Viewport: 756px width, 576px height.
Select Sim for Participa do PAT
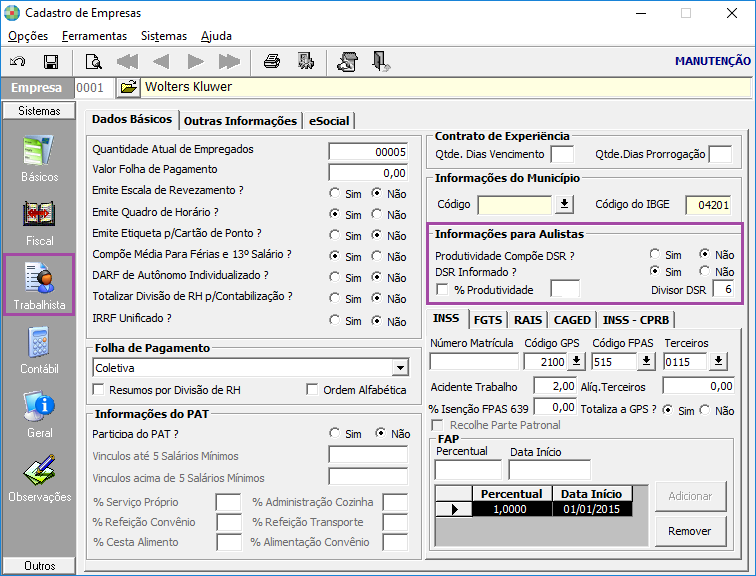point(334,433)
